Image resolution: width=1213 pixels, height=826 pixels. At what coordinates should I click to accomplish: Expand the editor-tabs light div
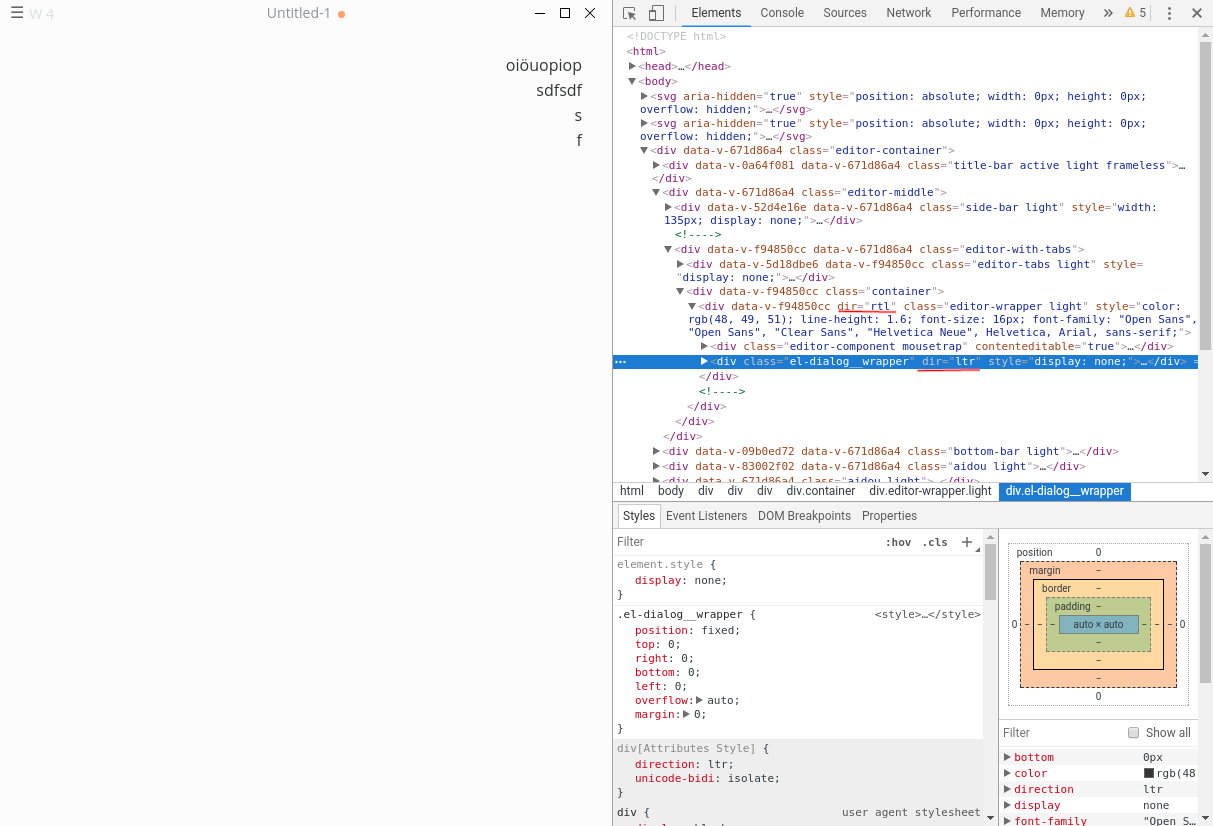click(x=681, y=264)
